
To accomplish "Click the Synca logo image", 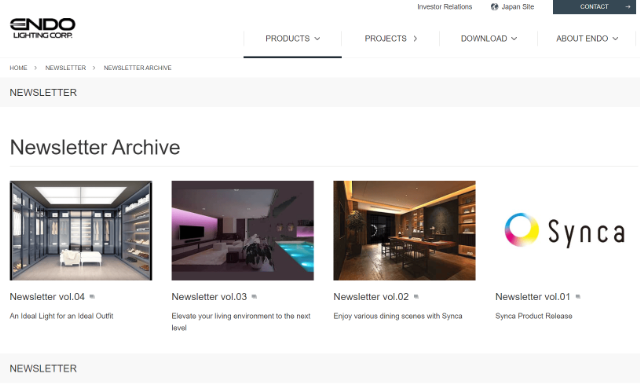I will pyautogui.click(x=566, y=231).
